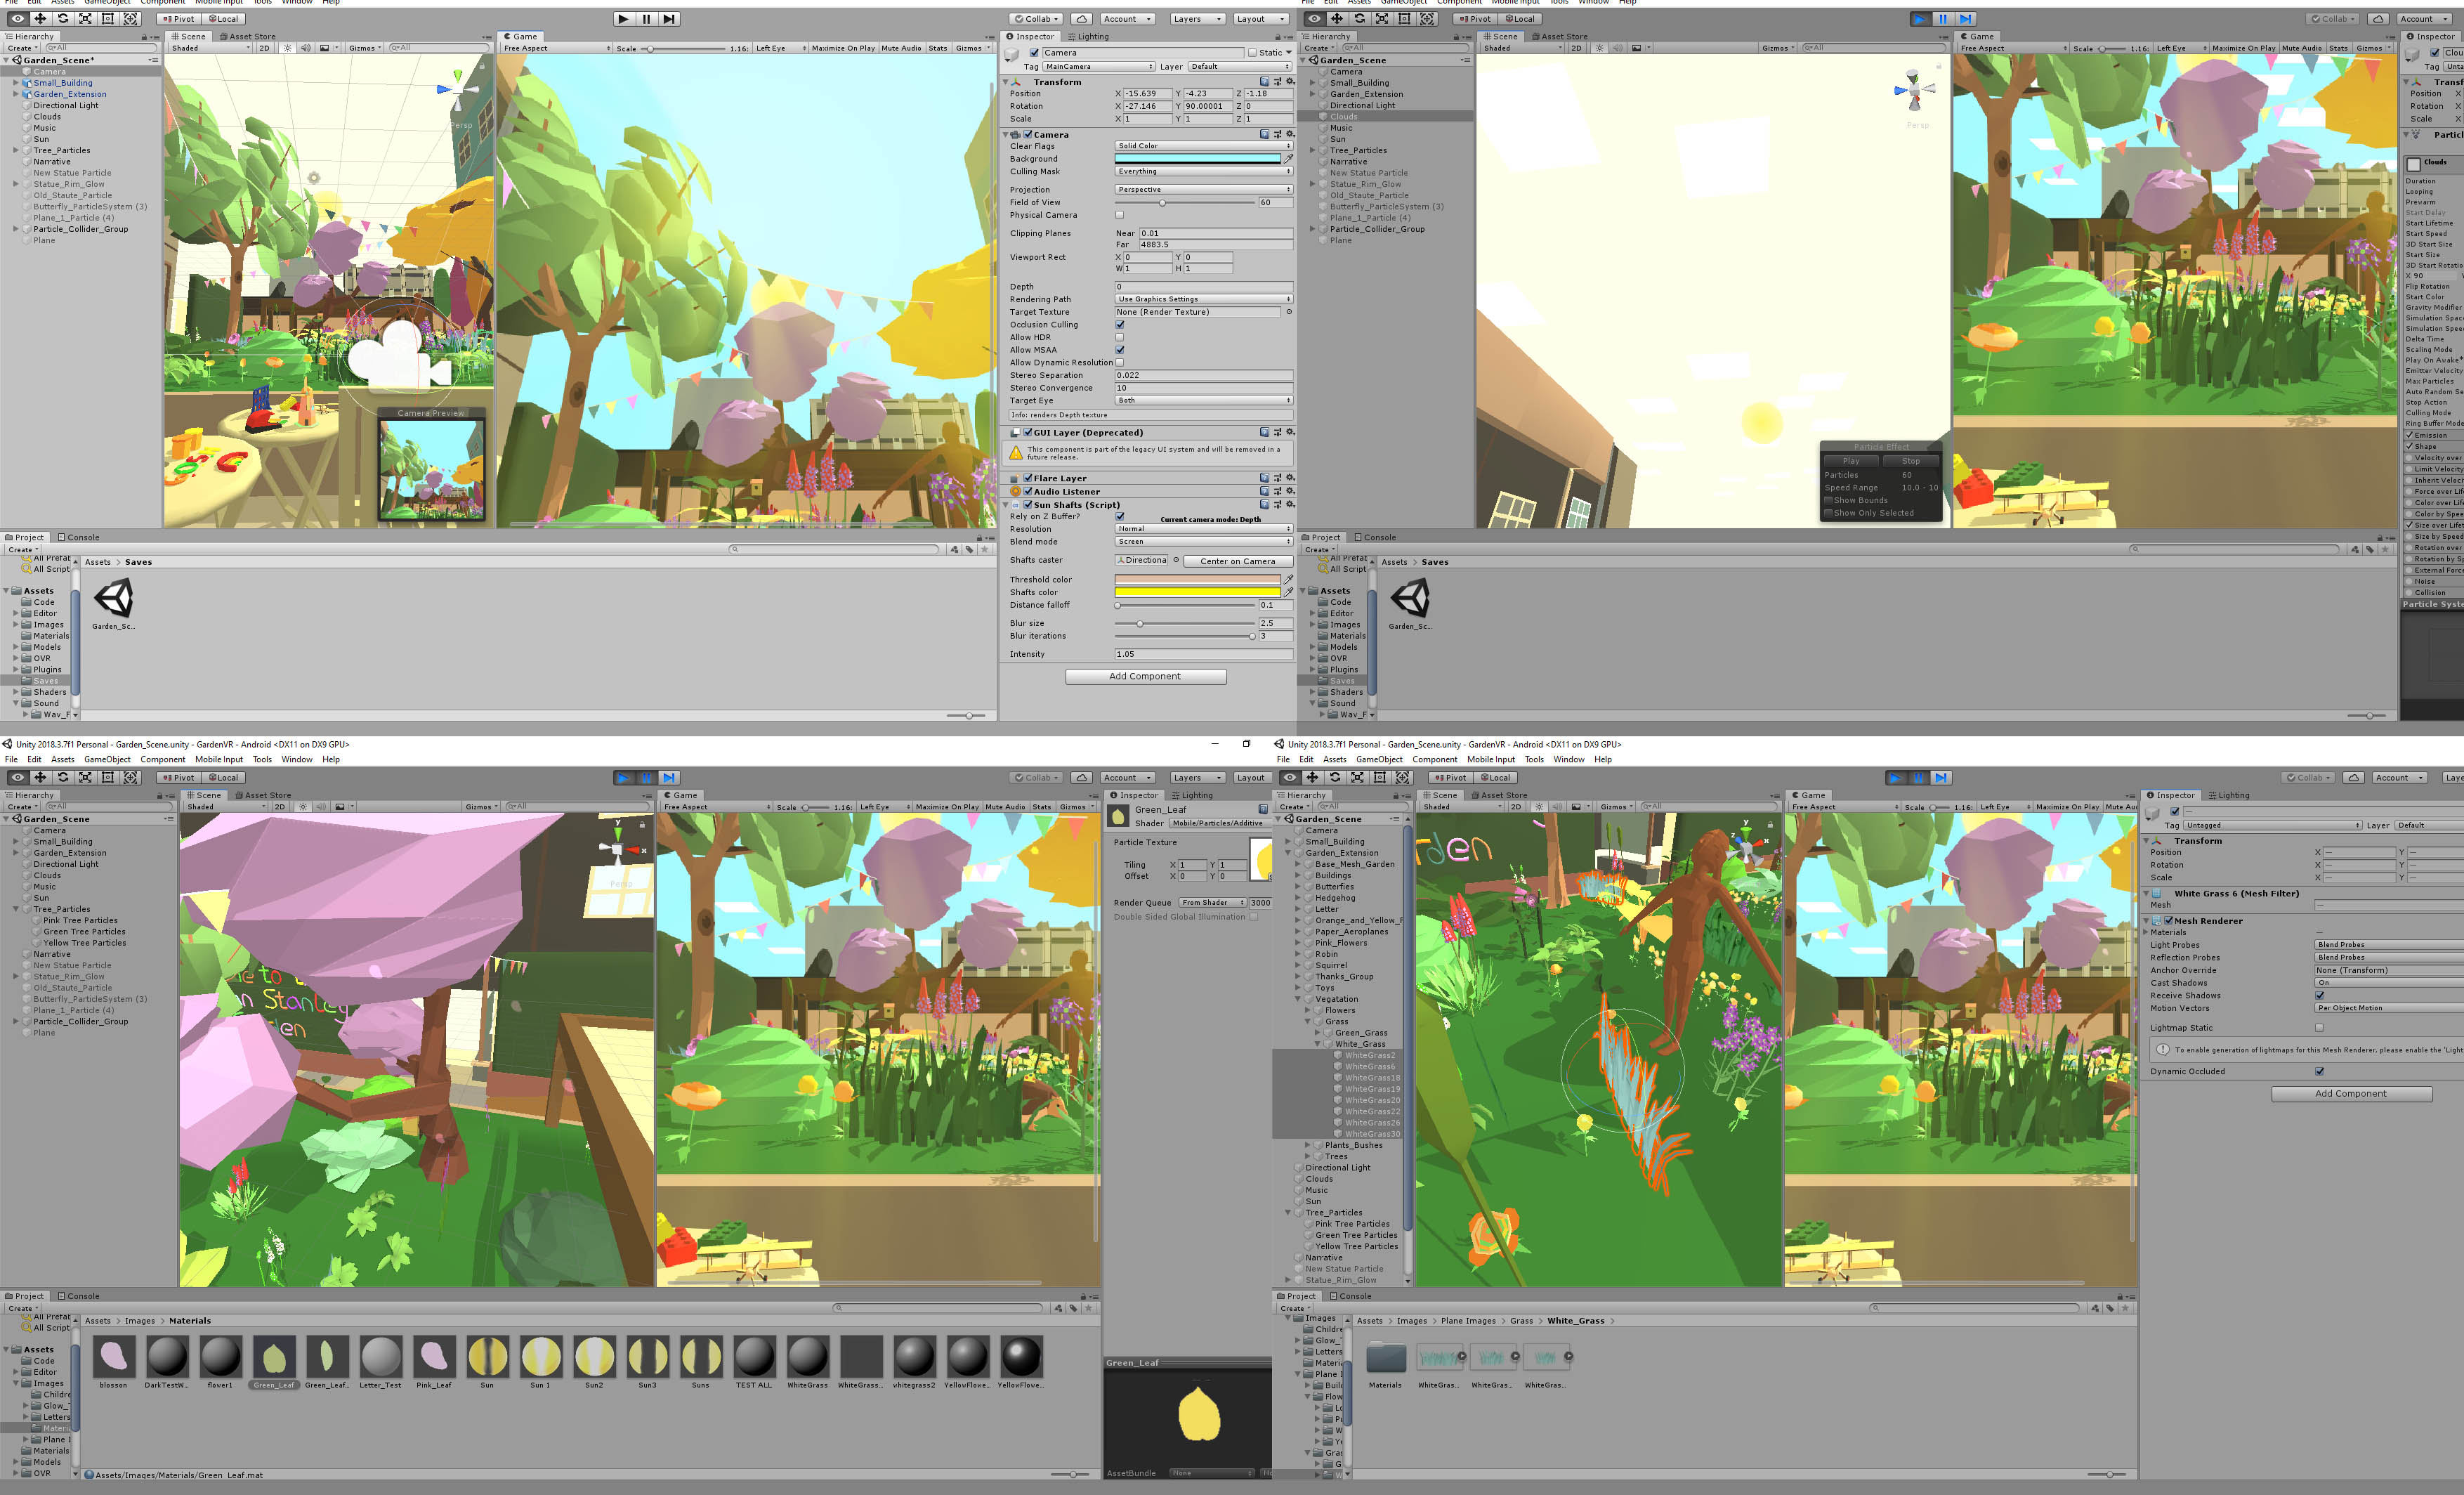The image size is (2464, 1495).
Task: Switch to the Lighting tab beside the Green_Leaf inspector
Action: pyautogui.click(x=1192, y=795)
